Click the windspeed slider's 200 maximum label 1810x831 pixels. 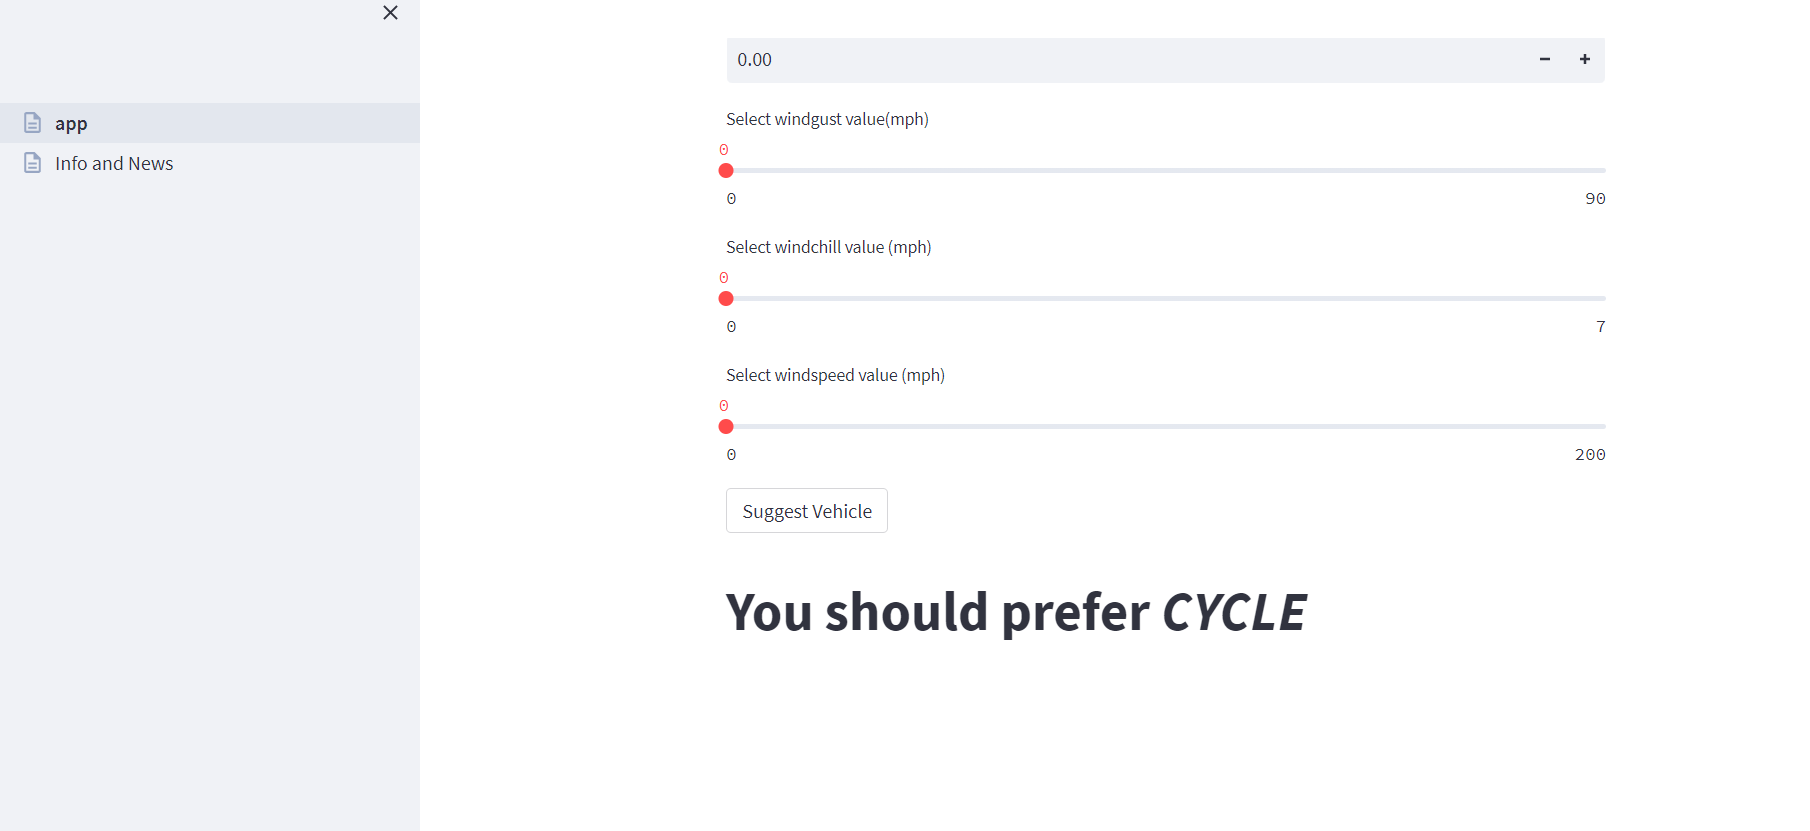tap(1589, 455)
